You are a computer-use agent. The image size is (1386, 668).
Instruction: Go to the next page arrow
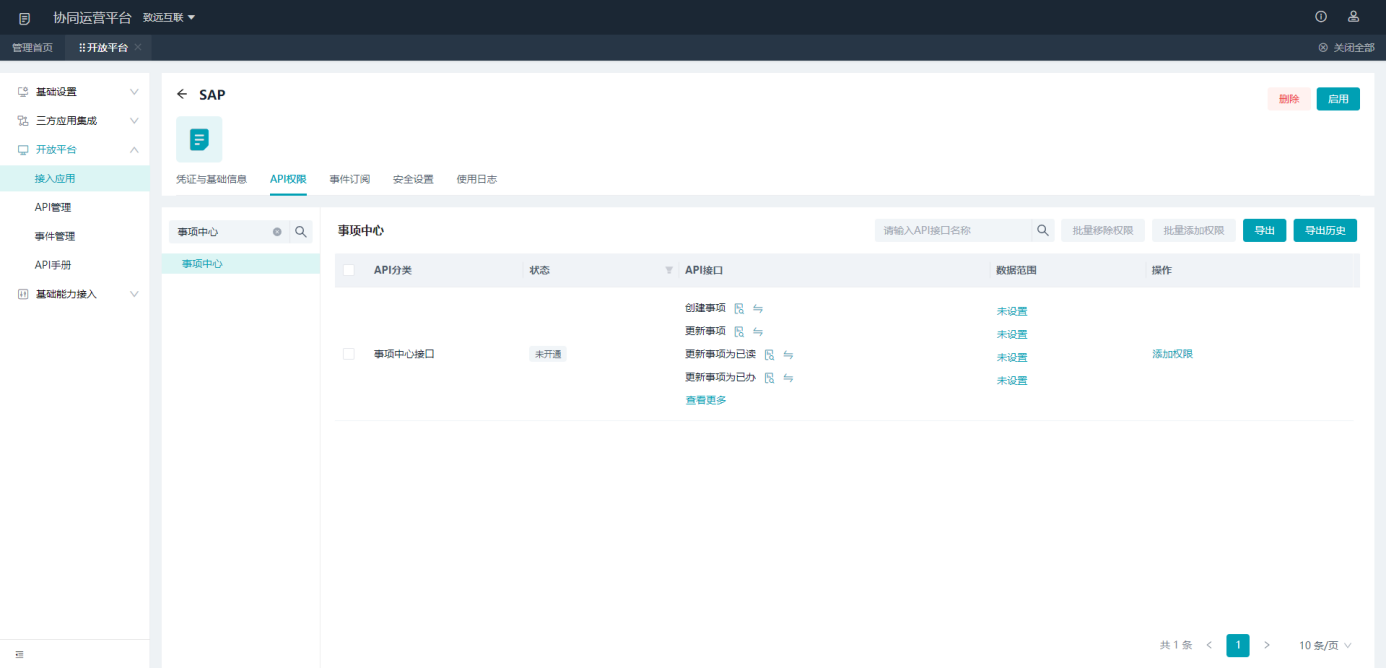tap(1267, 646)
